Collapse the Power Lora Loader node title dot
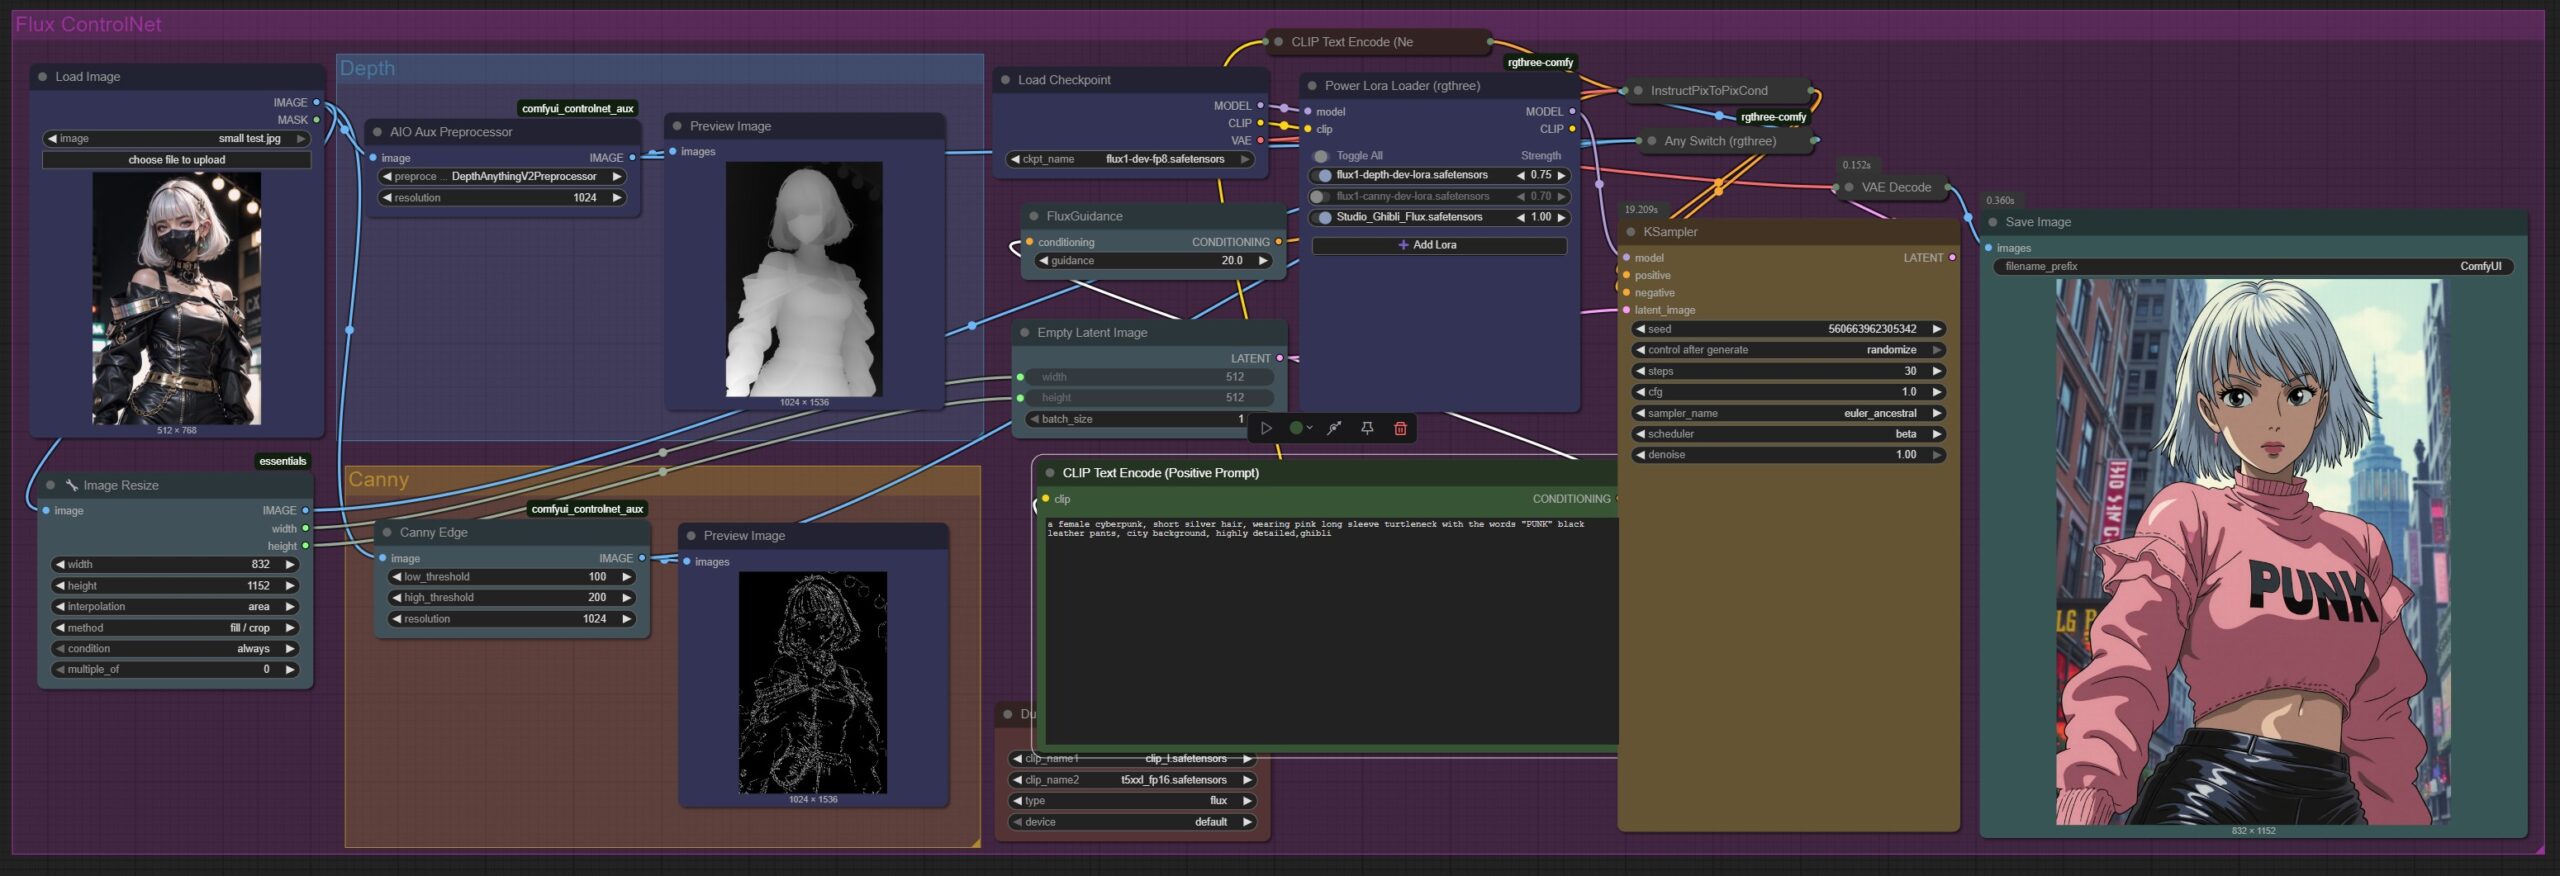 pos(1312,86)
